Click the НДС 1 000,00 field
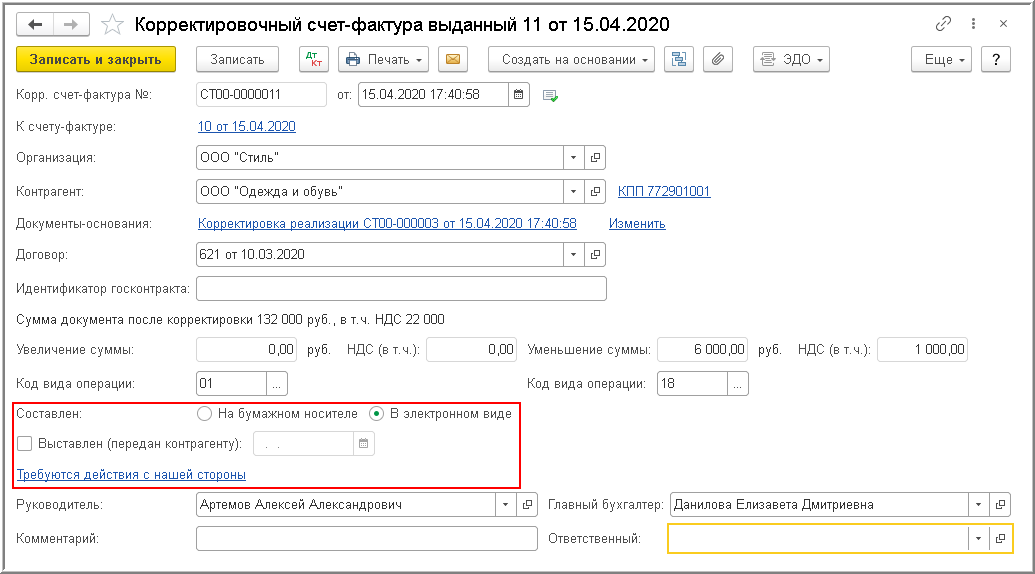Viewport: 1035px width, 574px height. coord(923,350)
